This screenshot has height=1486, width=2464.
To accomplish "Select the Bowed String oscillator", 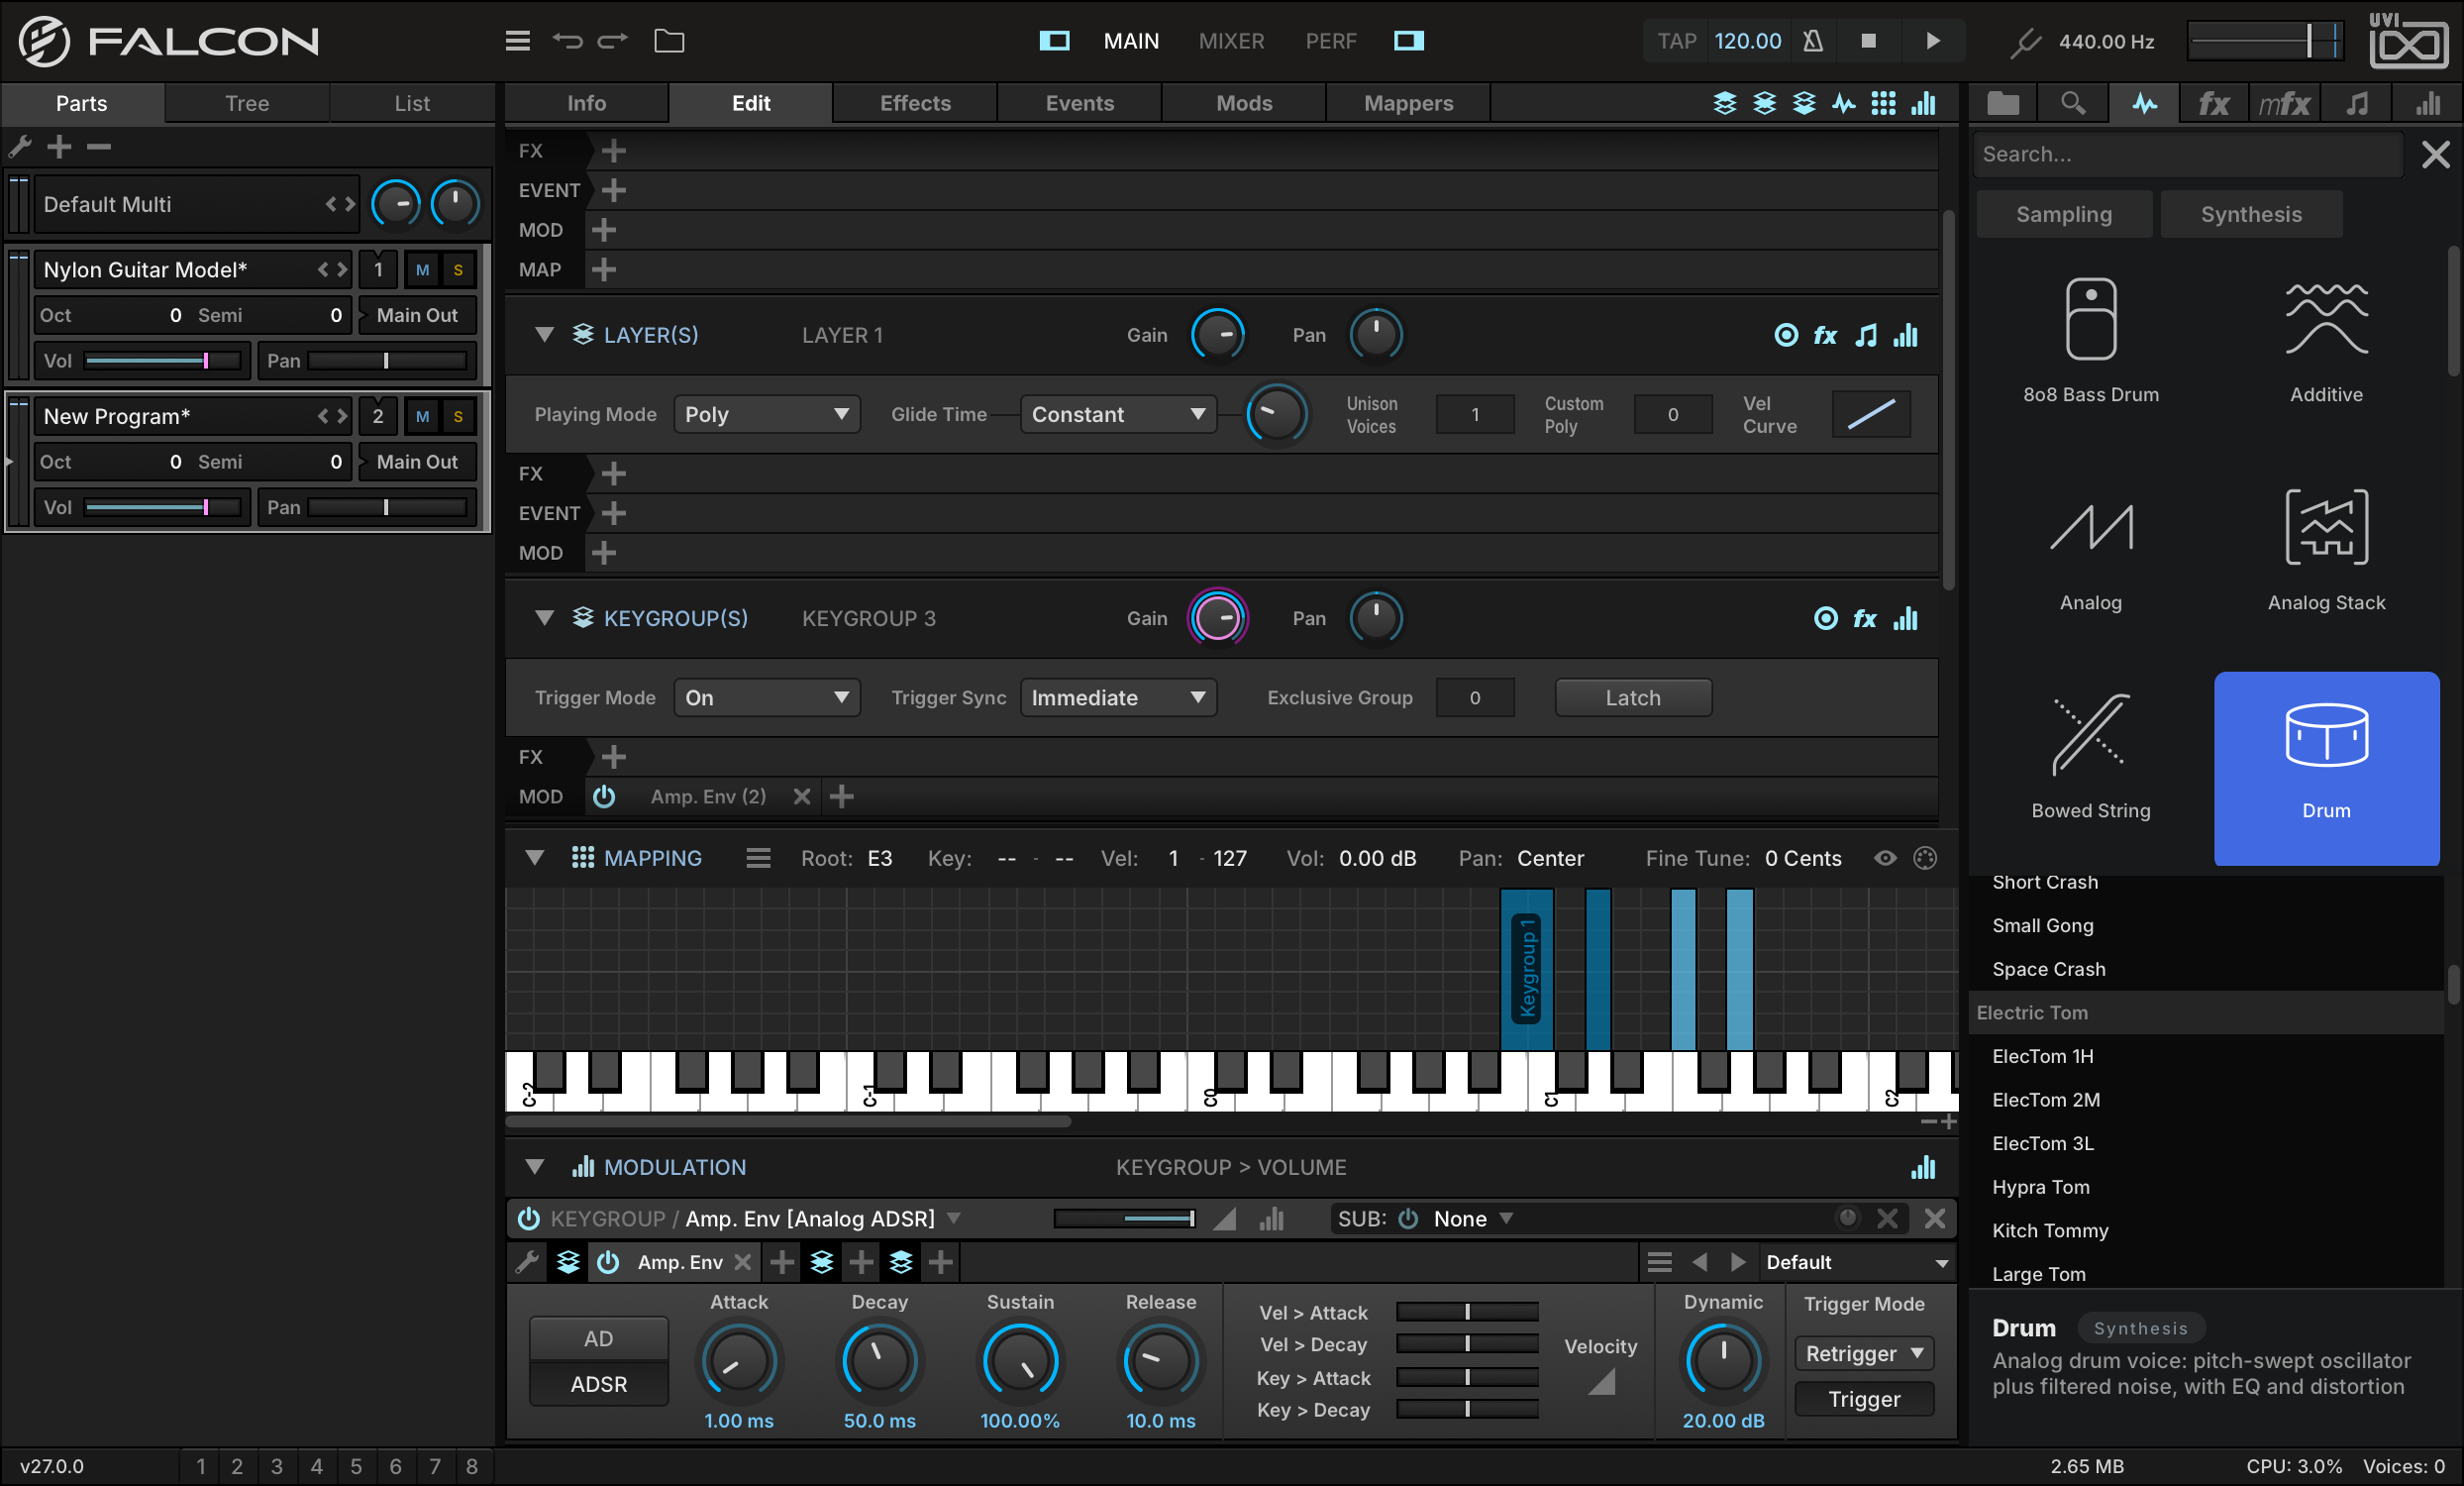I will tap(2090, 756).
